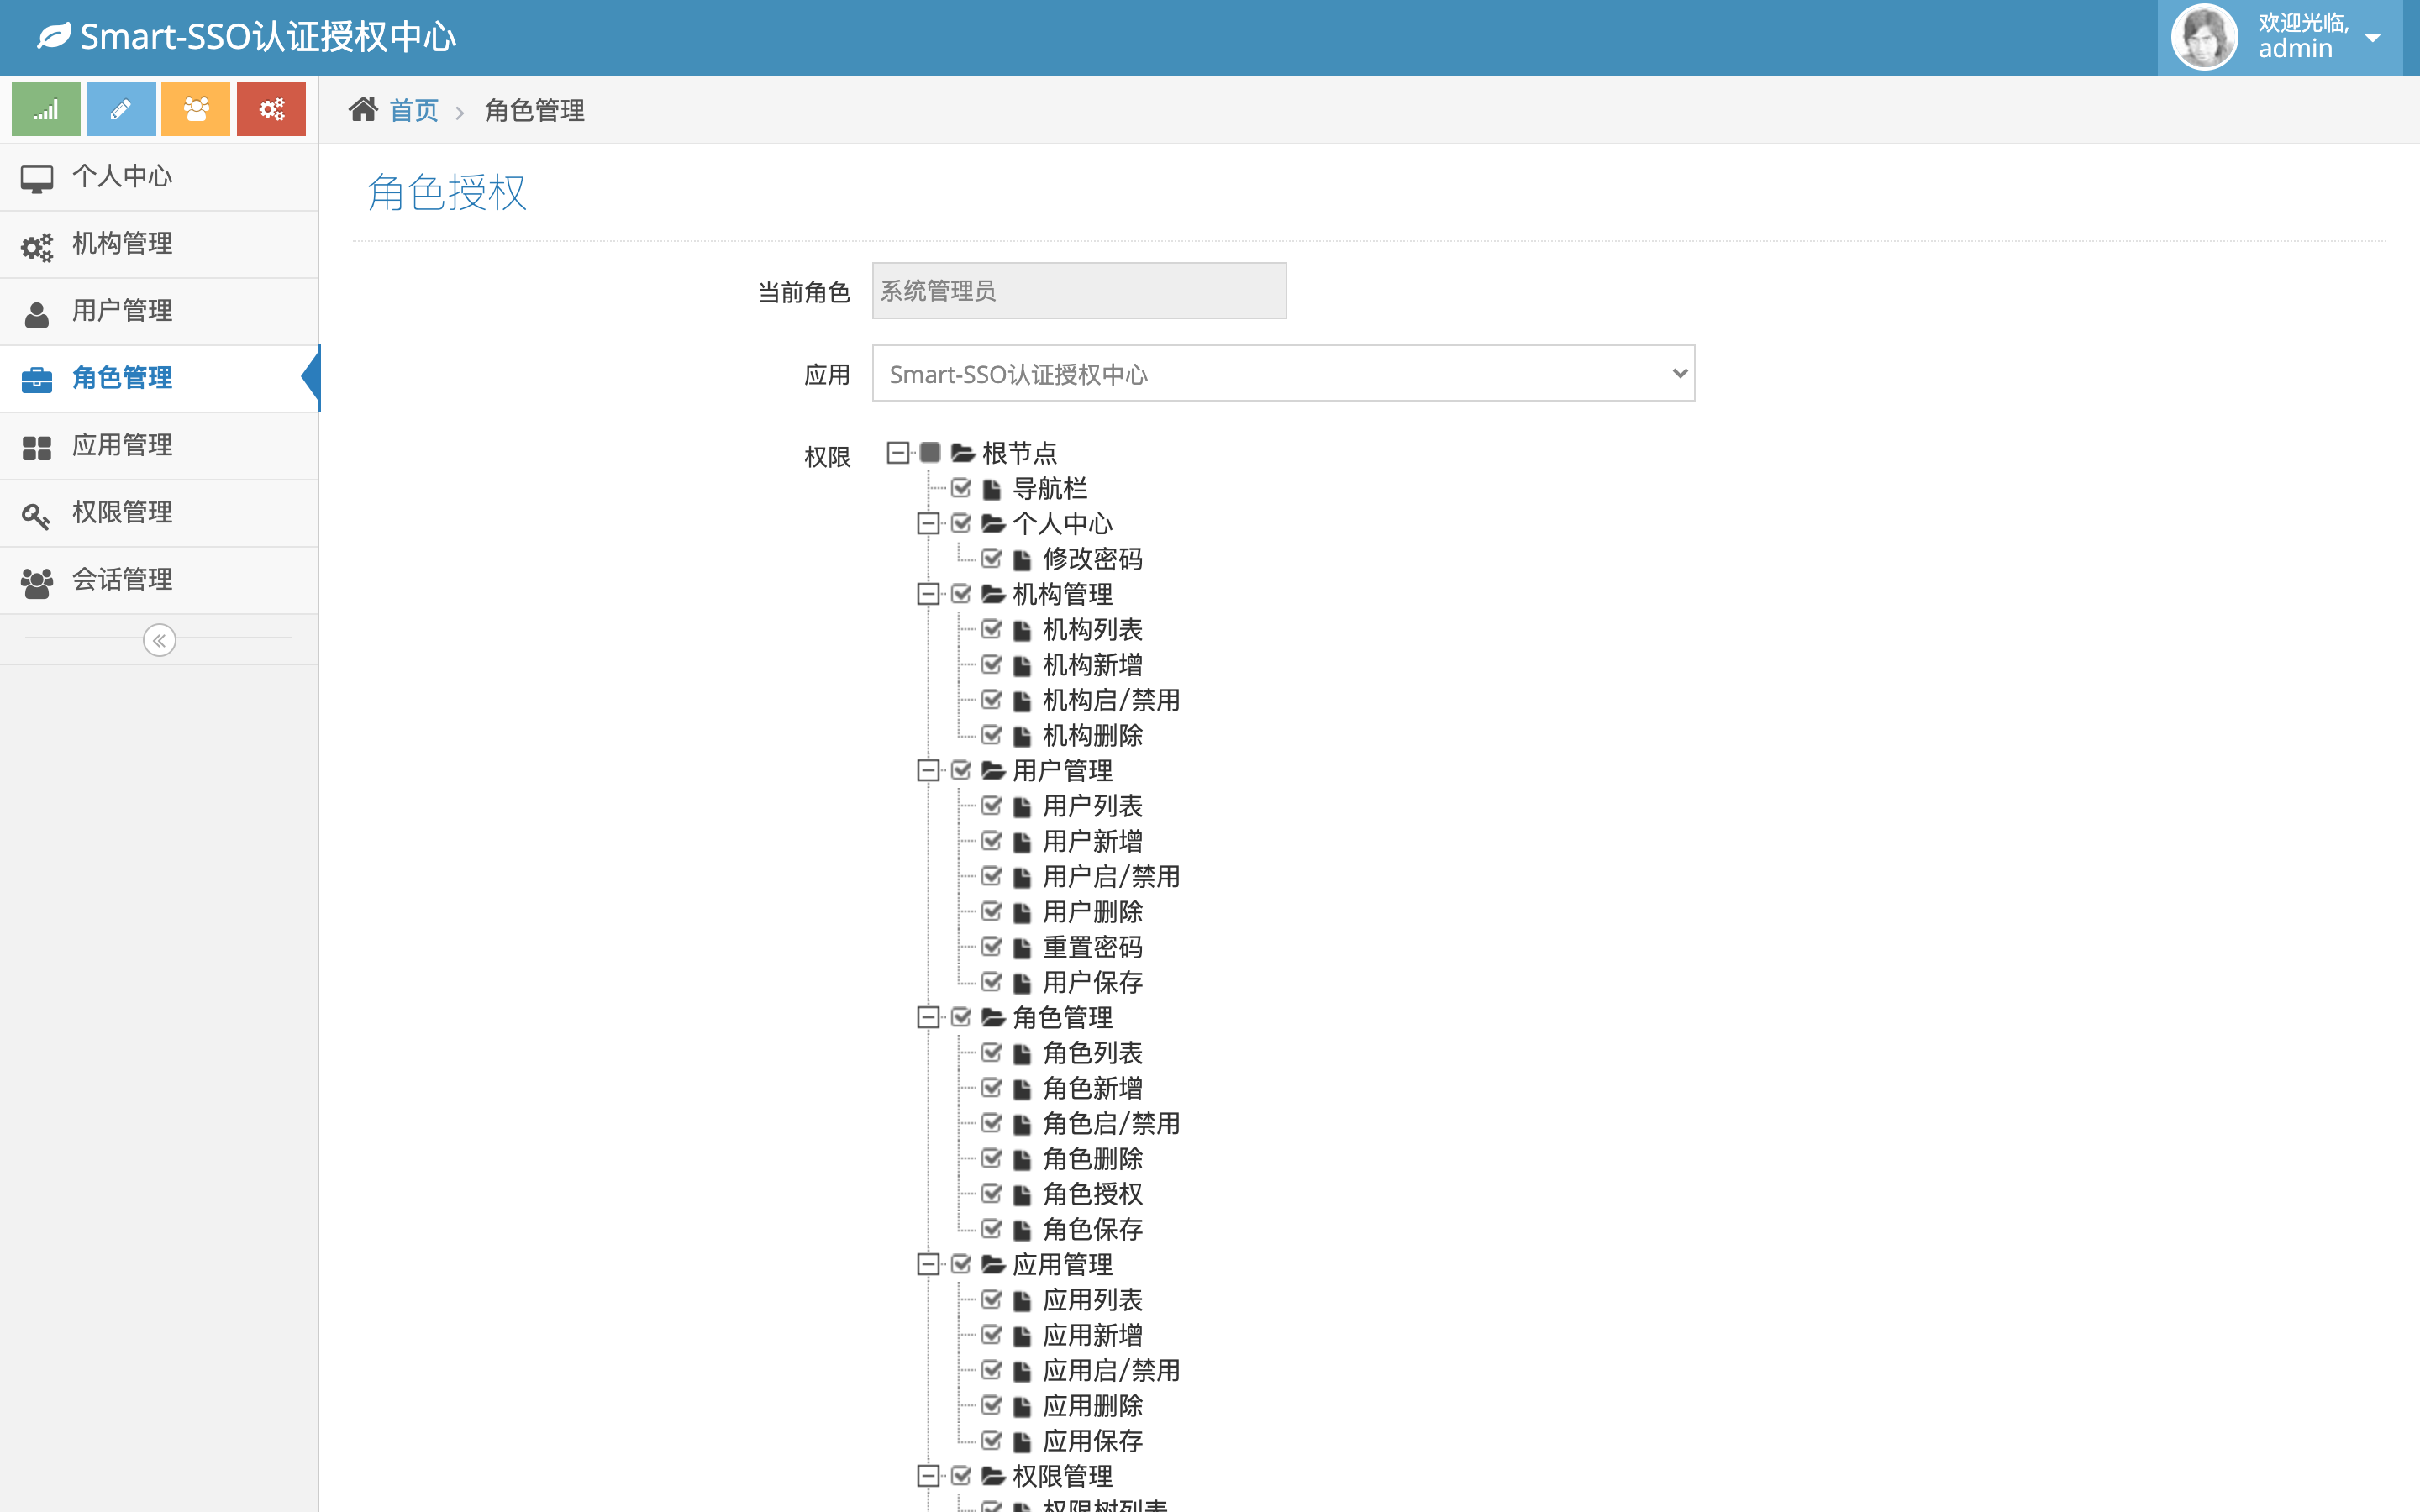Screen dimensions: 2420x1512
Task: Go to 首页 via breadcrumb link
Action: pyautogui.click(x=414, y=110)
